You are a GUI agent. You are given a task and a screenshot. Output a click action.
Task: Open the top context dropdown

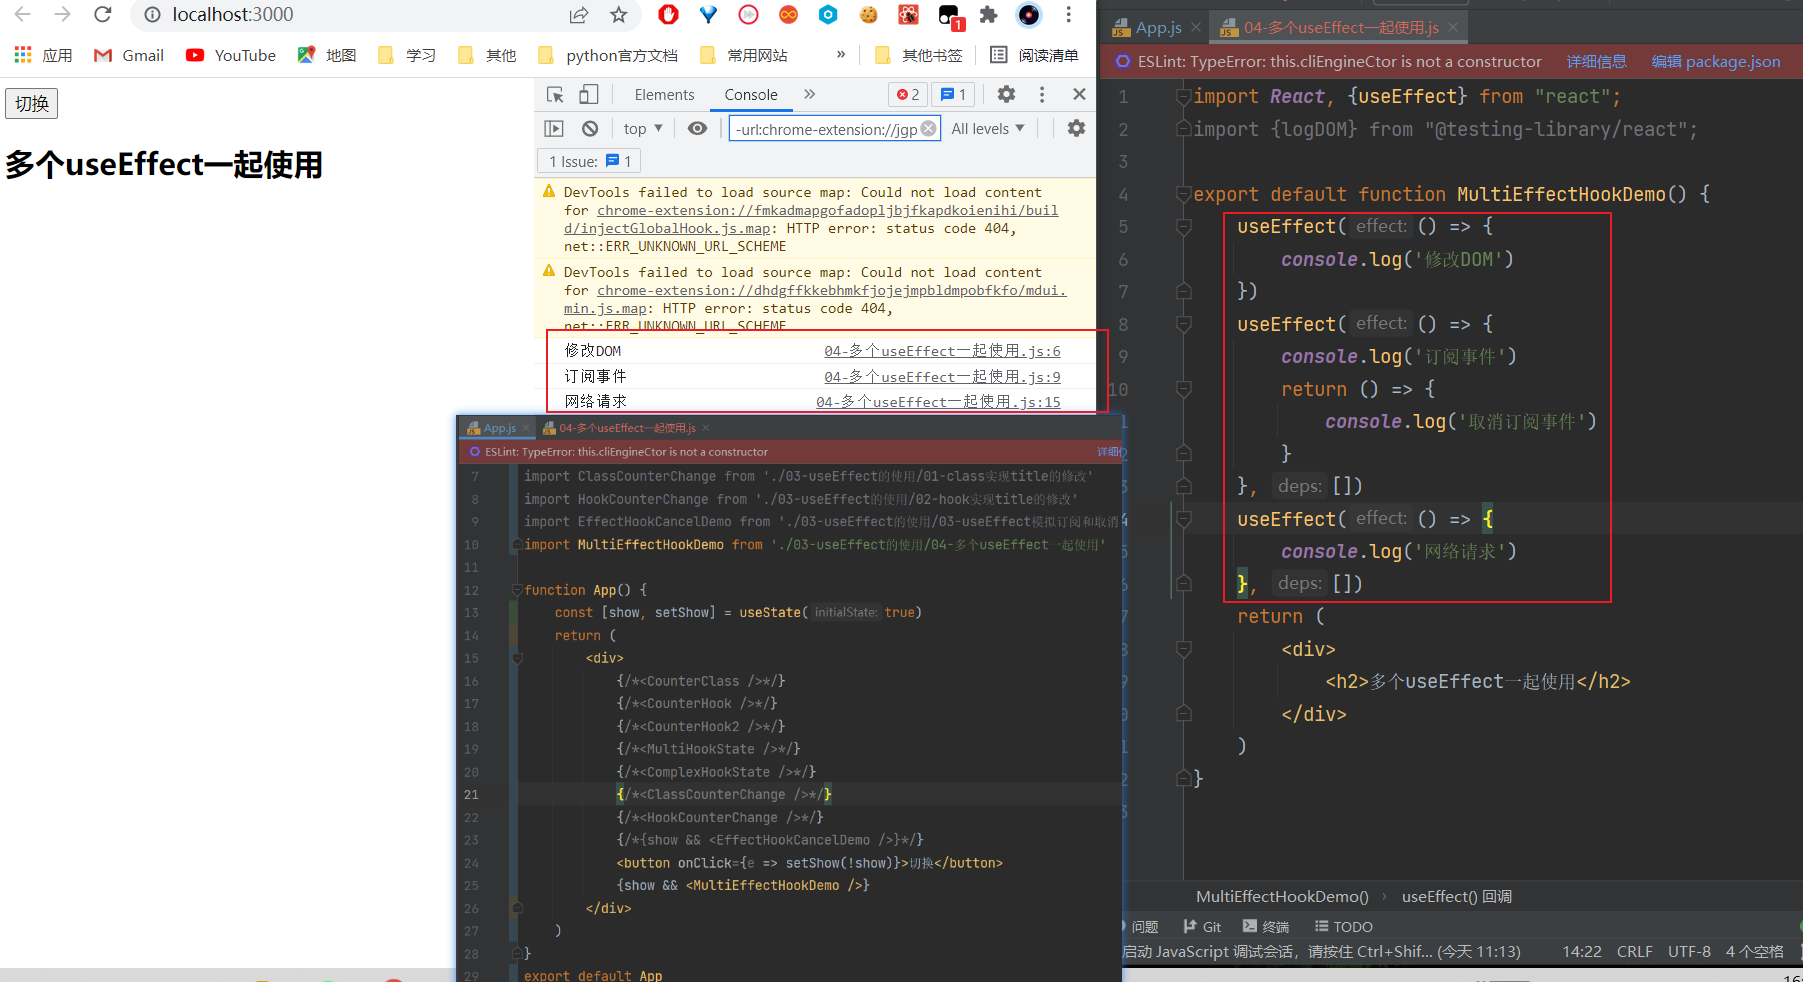[643, 128]
